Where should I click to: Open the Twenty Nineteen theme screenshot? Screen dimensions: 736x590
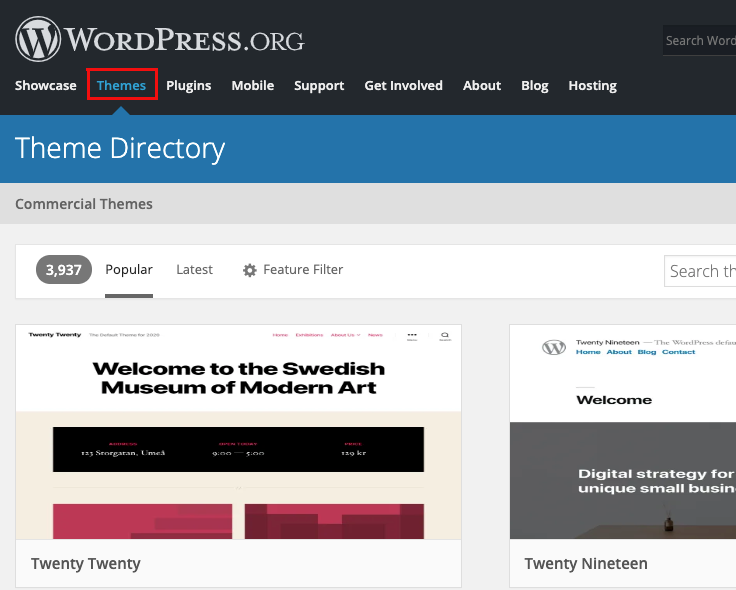[x=623, y=432]
